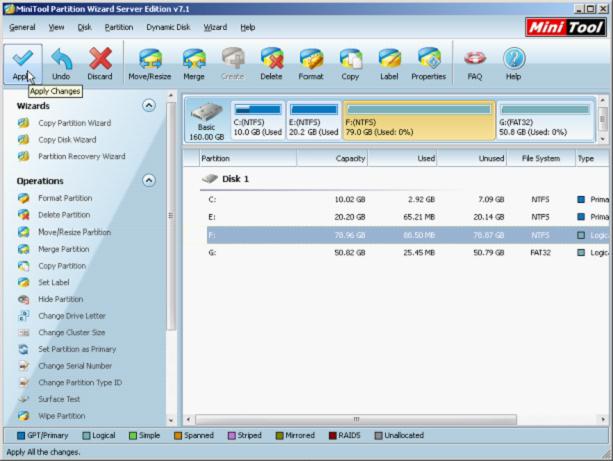Viewport: 613px width, 461px height.
Task: Open Help from the toolbar
Action: click(513, 65)
